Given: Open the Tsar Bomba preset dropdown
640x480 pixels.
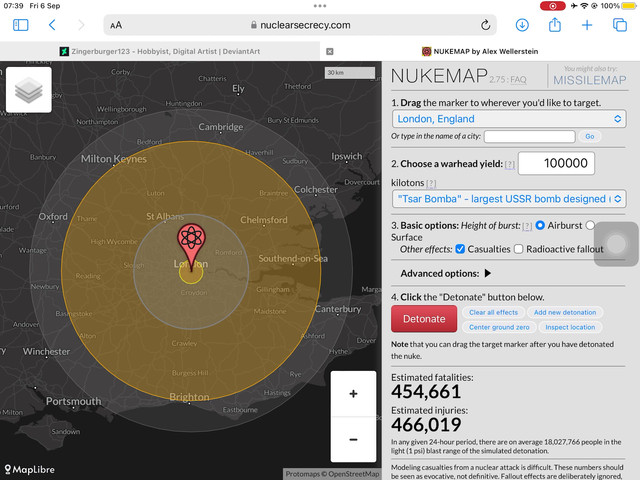Looking at the screenshot, I should tap(509, 199).
